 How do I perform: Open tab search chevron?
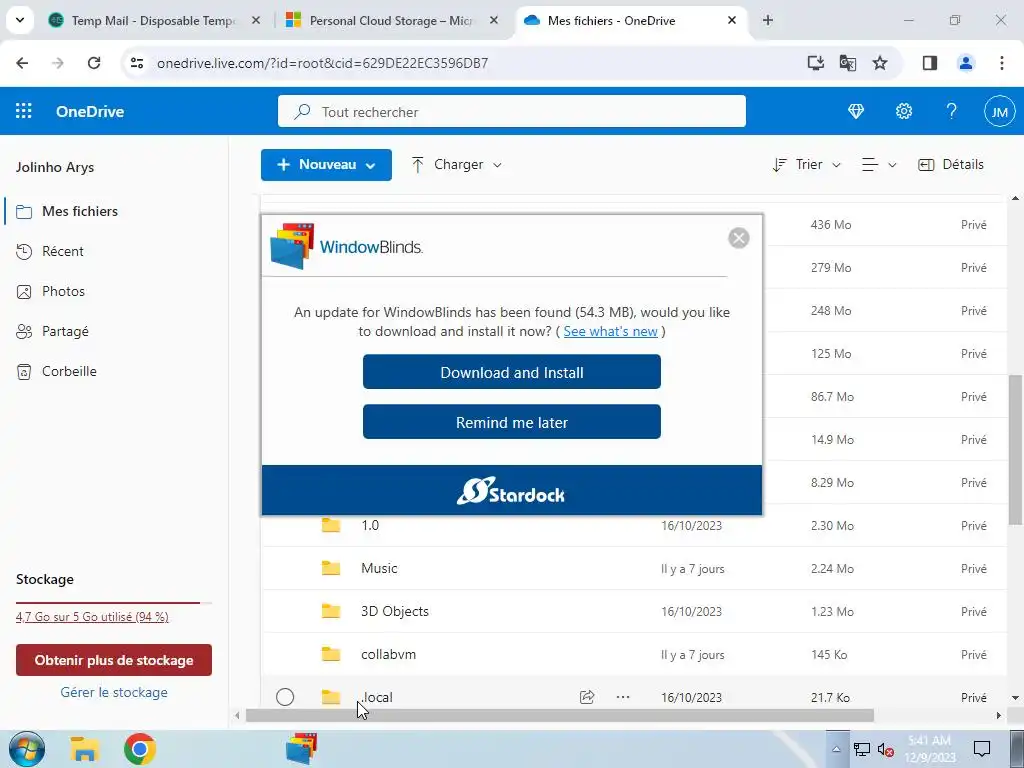[20, 20]
